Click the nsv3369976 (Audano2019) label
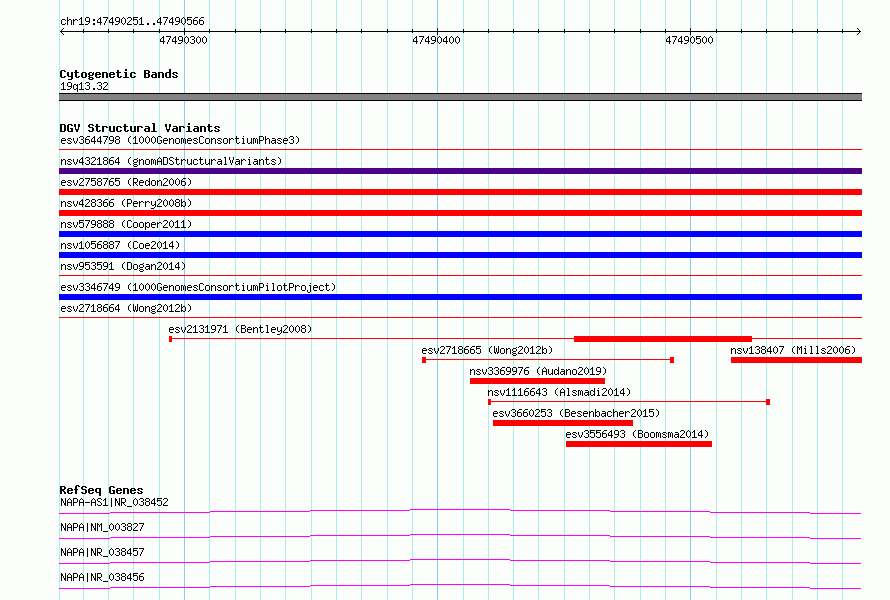Viewport: 890px width, 600px height. coord(538,371)
